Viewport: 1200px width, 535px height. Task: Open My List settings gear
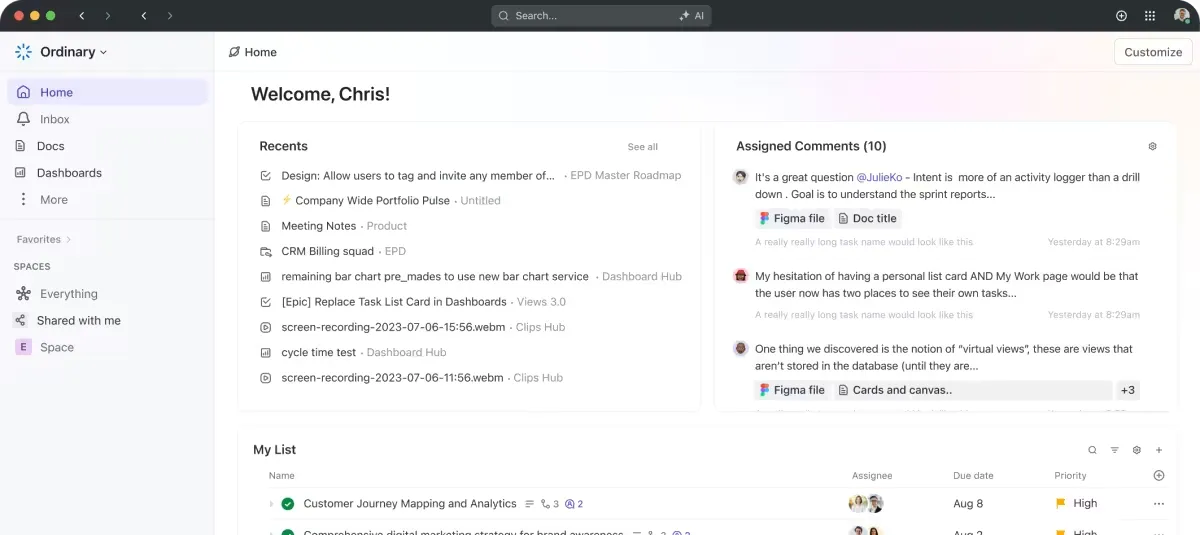click(1137, 450)
